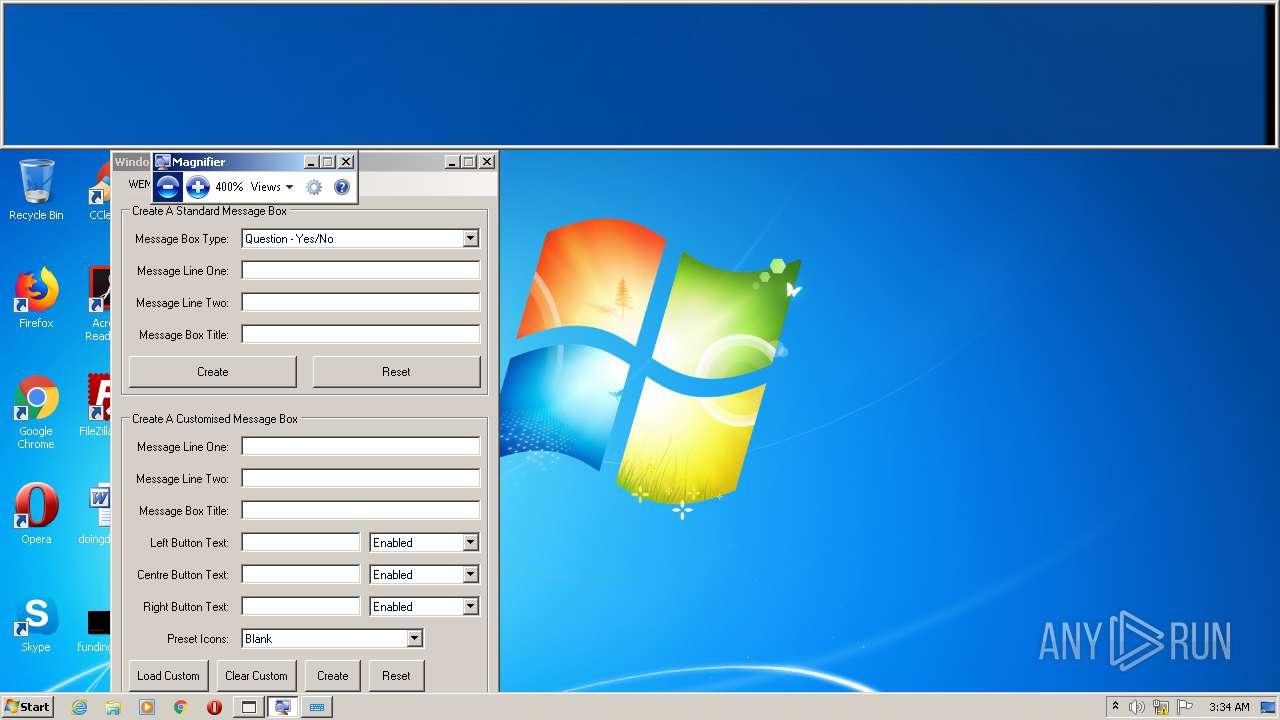Open Windows Media Player taskbar icon

coord(147,707)
